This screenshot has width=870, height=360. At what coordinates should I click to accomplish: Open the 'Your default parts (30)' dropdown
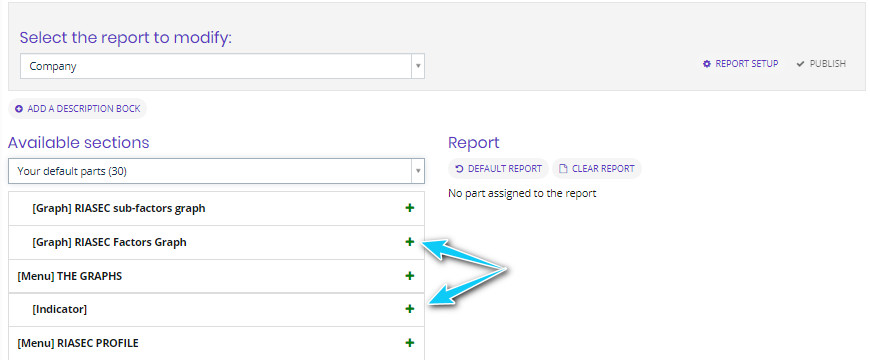pos(216,171)
